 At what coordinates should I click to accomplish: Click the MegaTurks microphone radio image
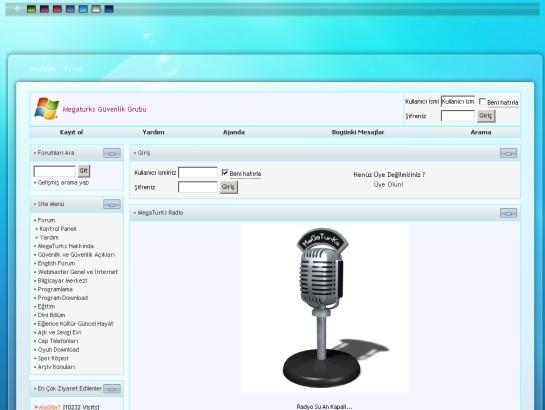325,309
